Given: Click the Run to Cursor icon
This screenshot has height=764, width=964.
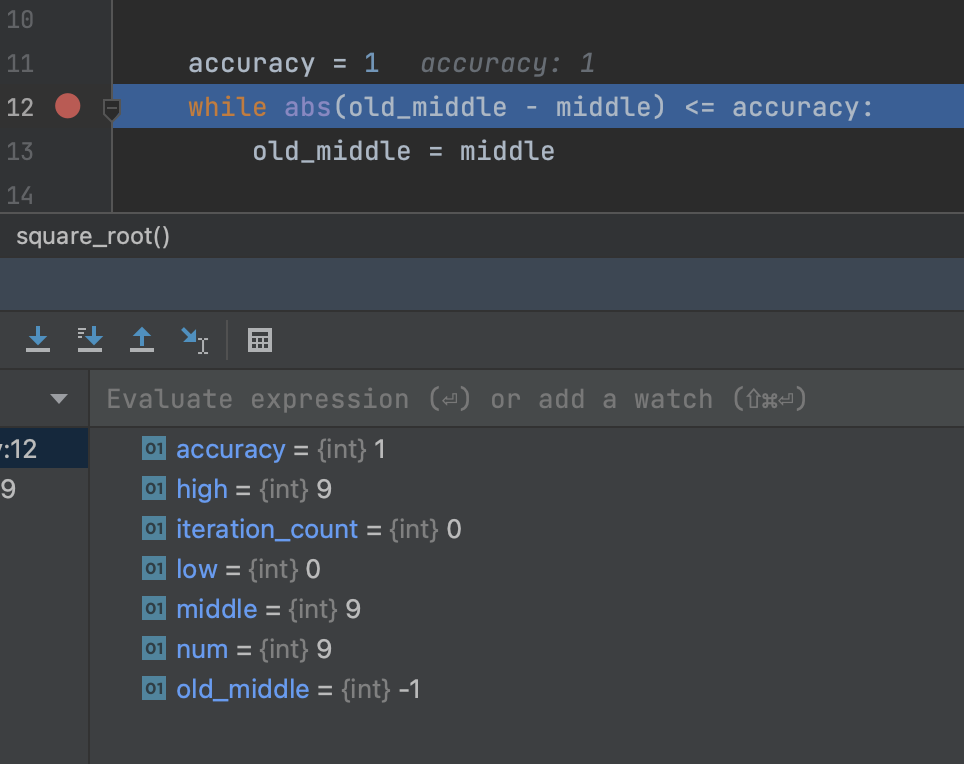Looking at the screenshot, I should tap(192, 340).
